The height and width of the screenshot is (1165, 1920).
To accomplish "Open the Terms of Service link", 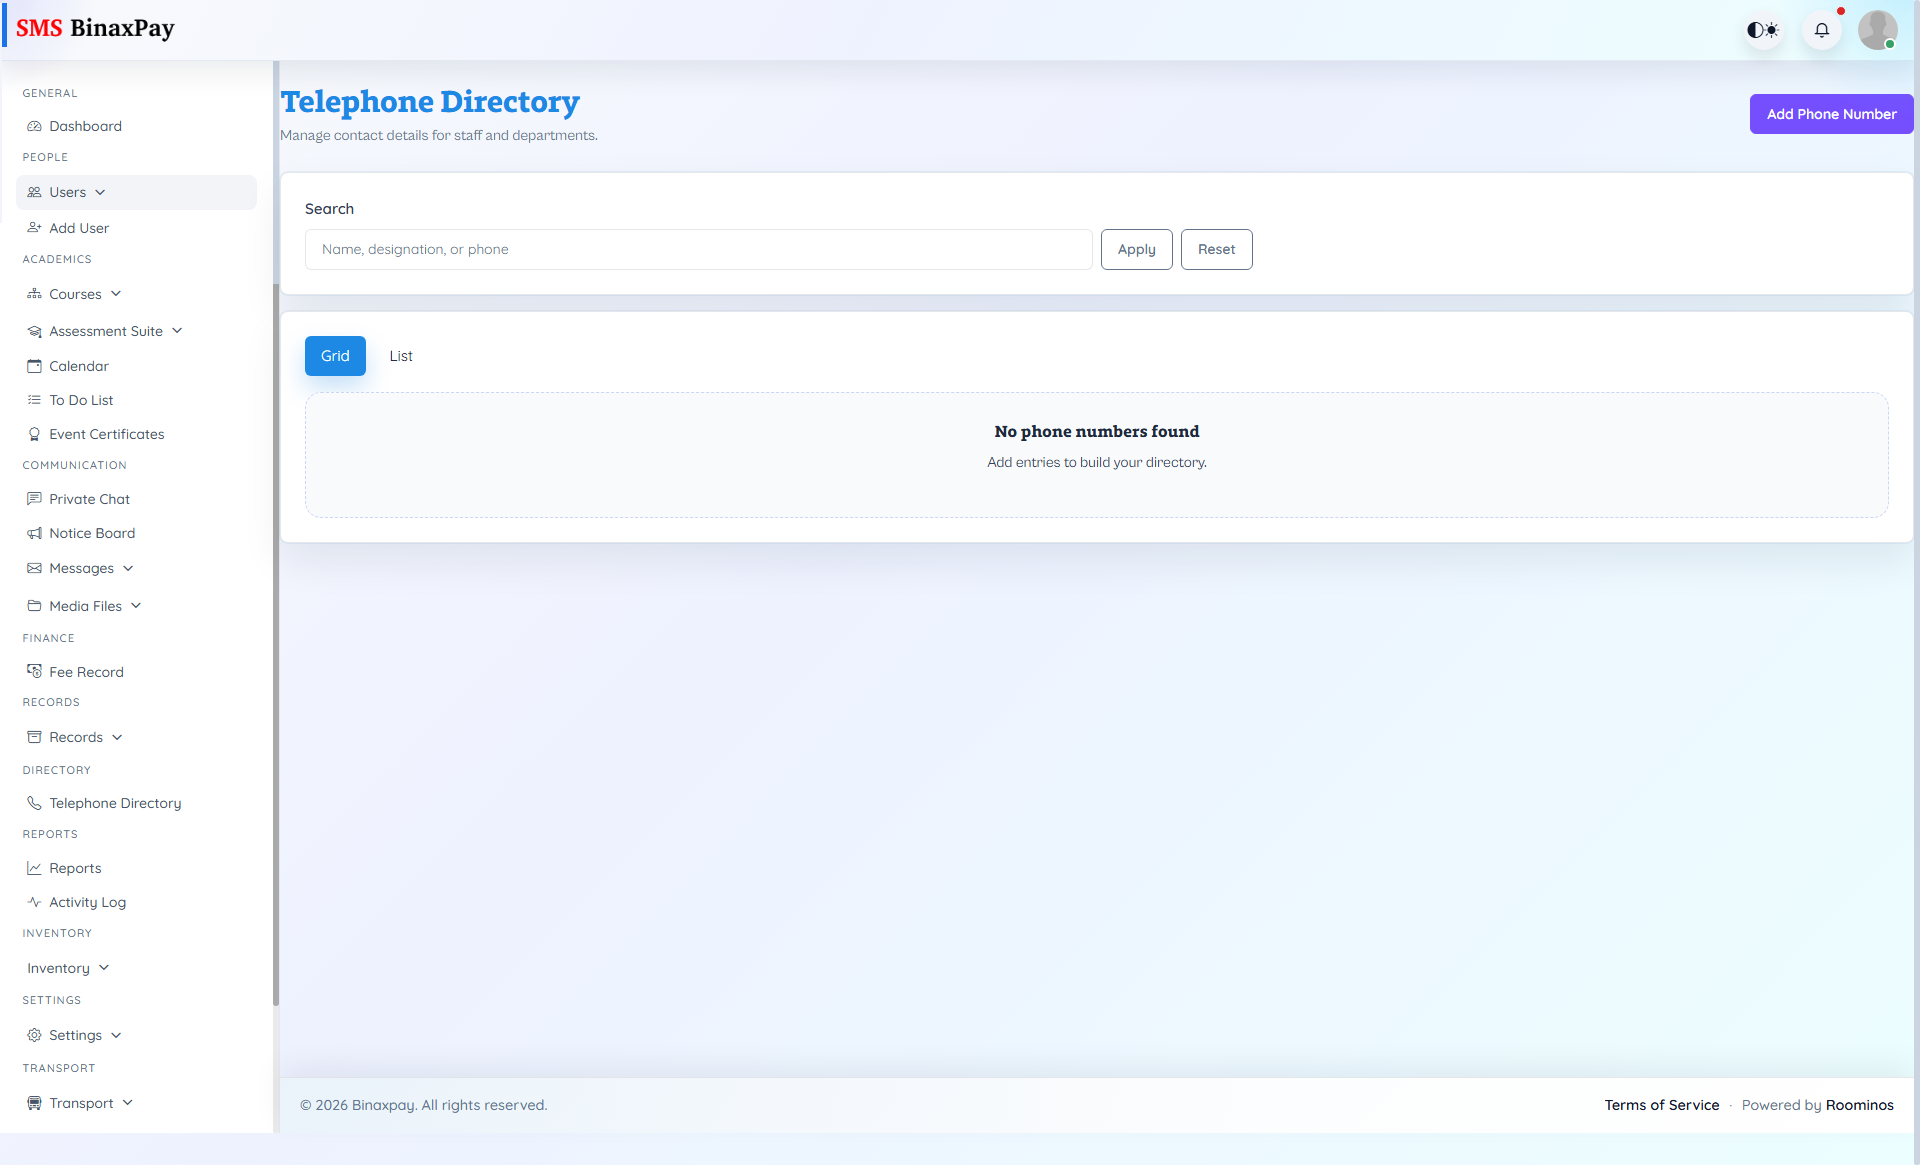I will pyautogui.click(x=1661, y=1105).
